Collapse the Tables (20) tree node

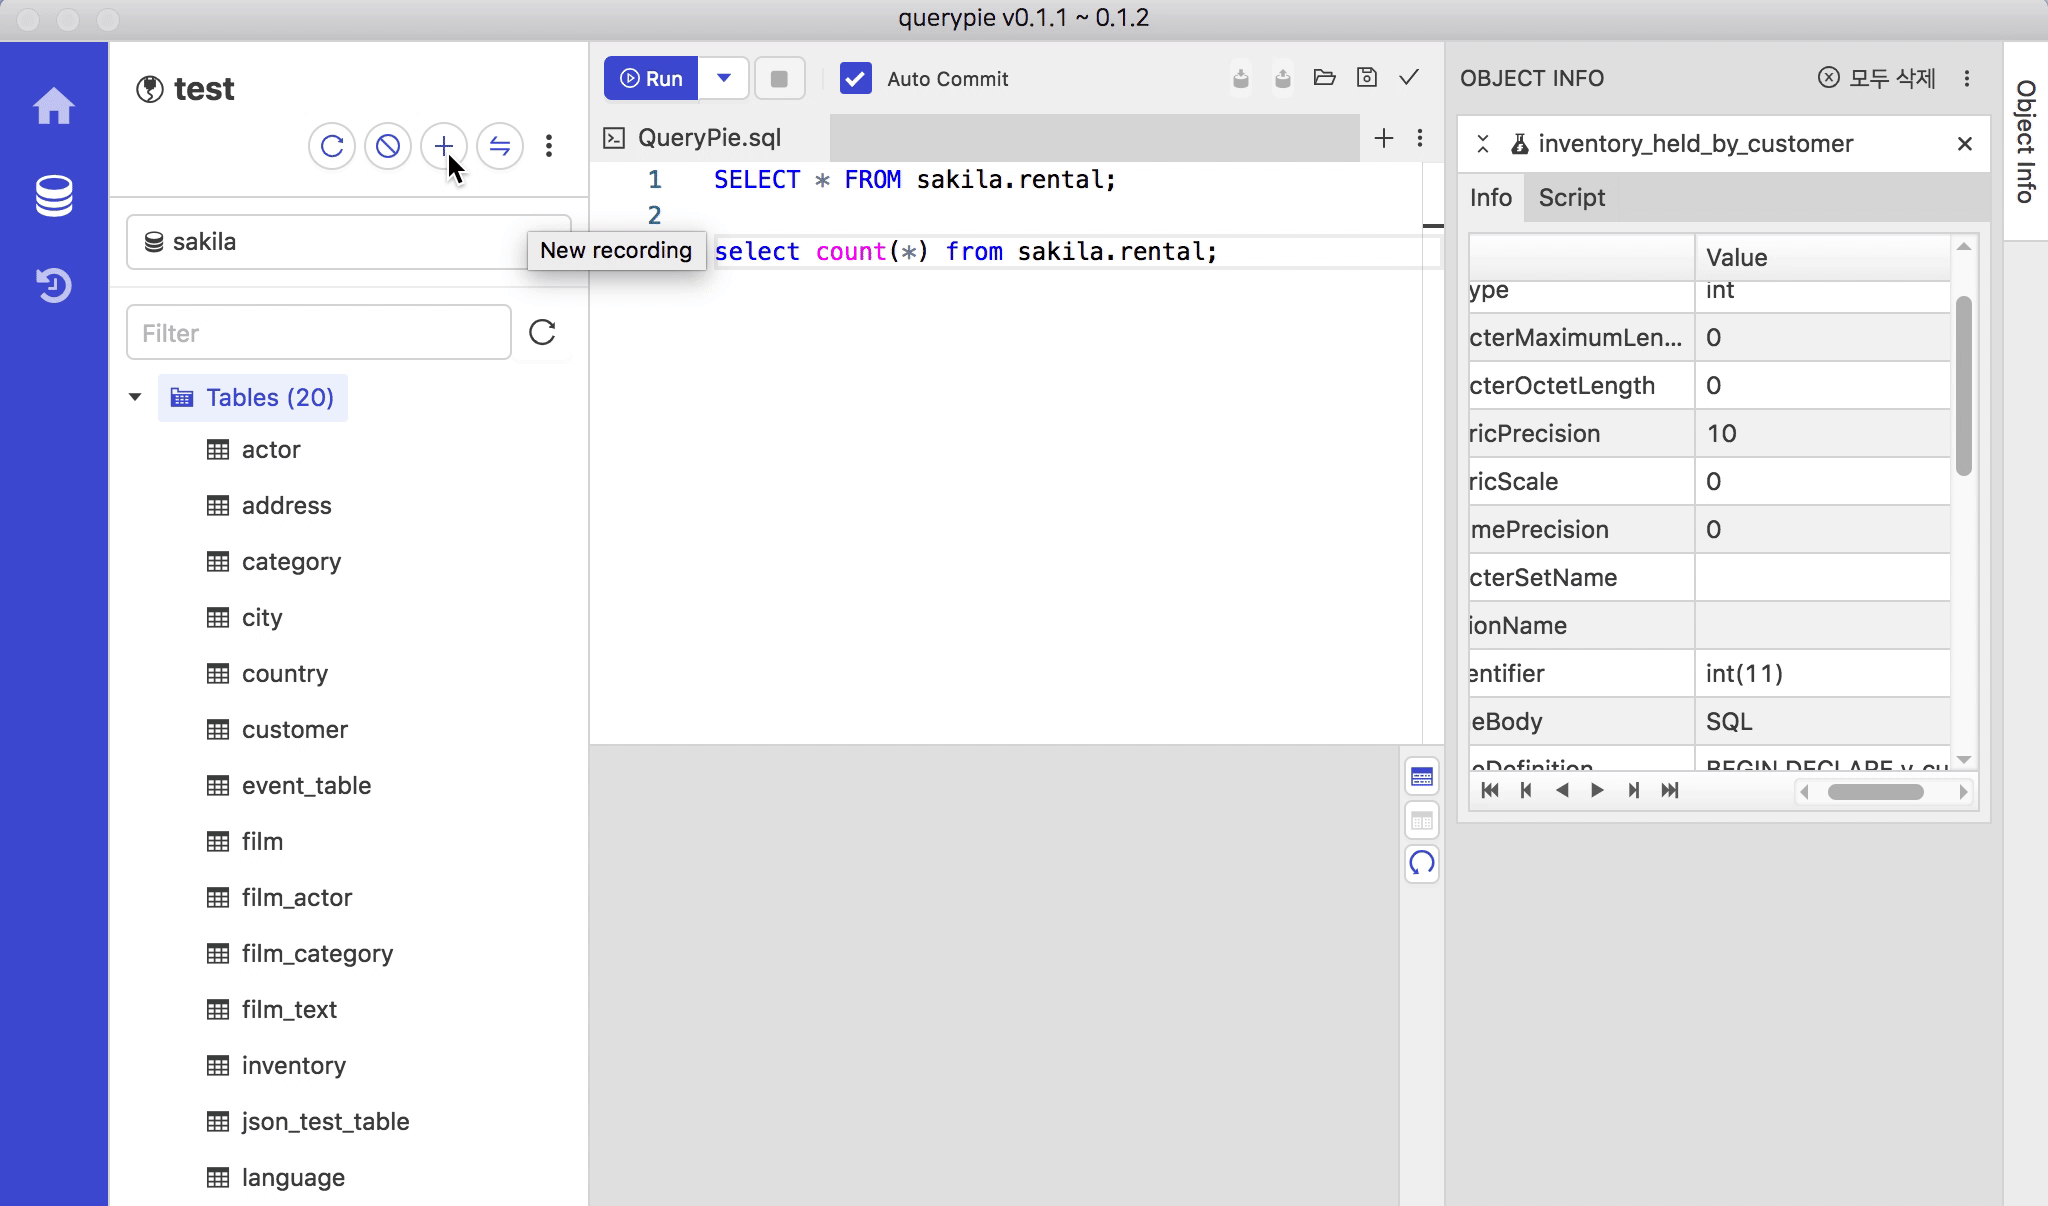(x=135, y=397)
